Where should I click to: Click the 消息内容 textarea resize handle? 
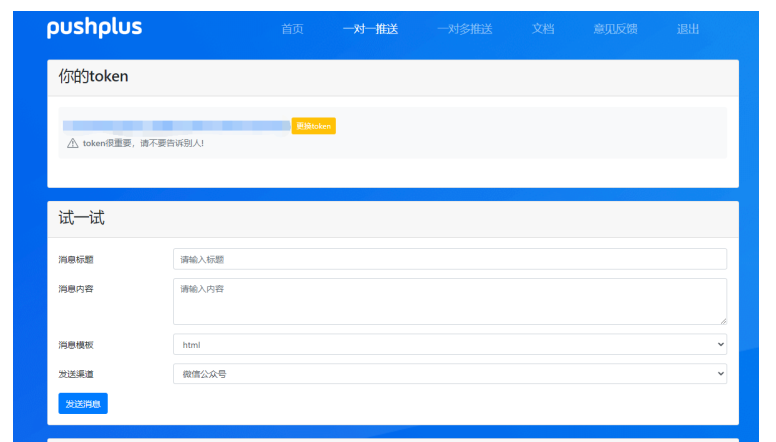(x=722, y=320)
